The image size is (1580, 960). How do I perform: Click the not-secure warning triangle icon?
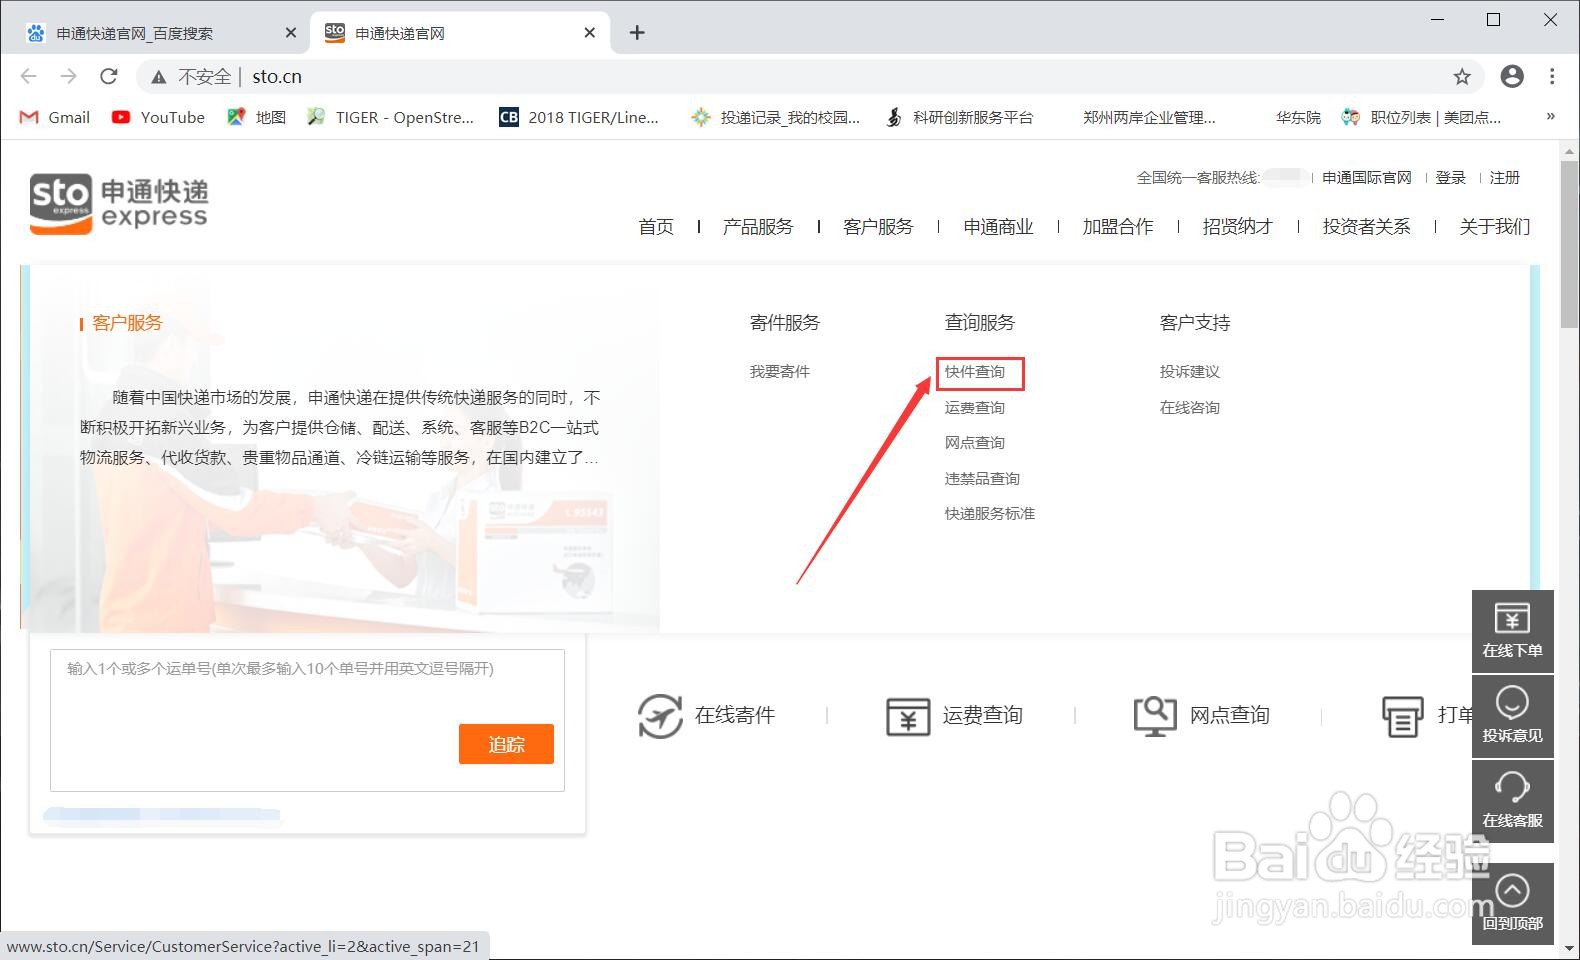pyautogui.click(x=158, y=77)
